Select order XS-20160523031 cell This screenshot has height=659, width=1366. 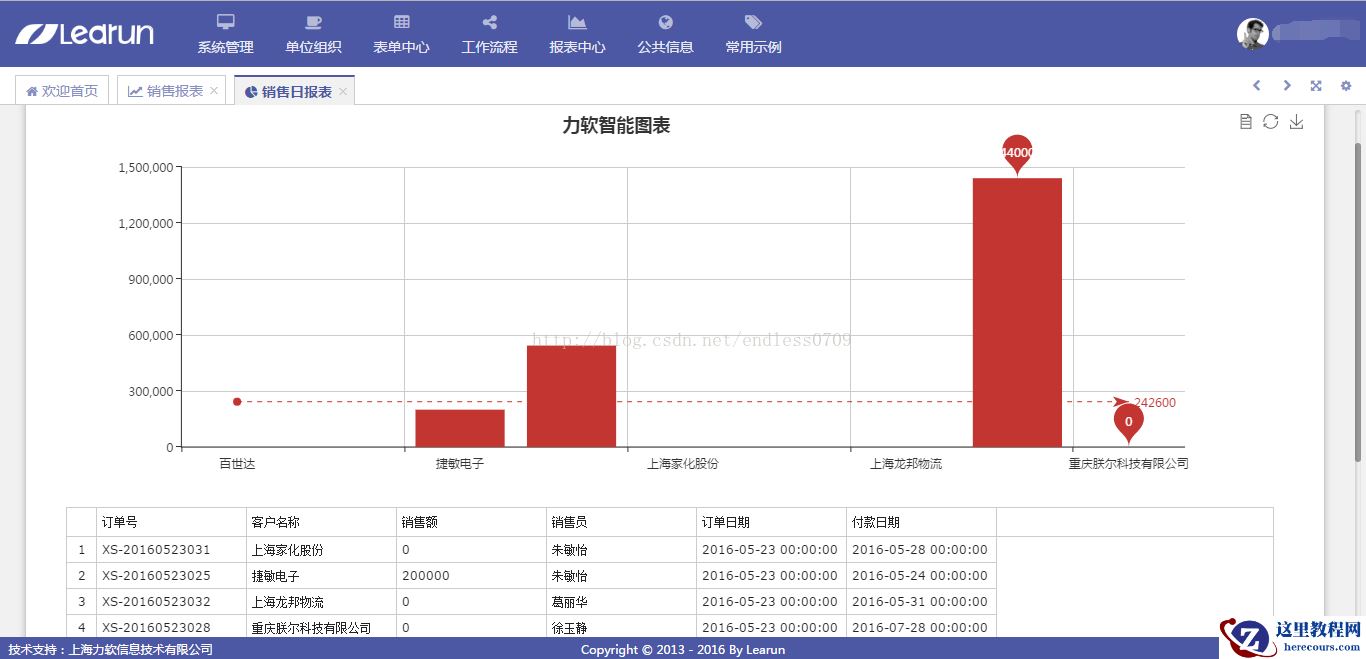pos(171,550)
